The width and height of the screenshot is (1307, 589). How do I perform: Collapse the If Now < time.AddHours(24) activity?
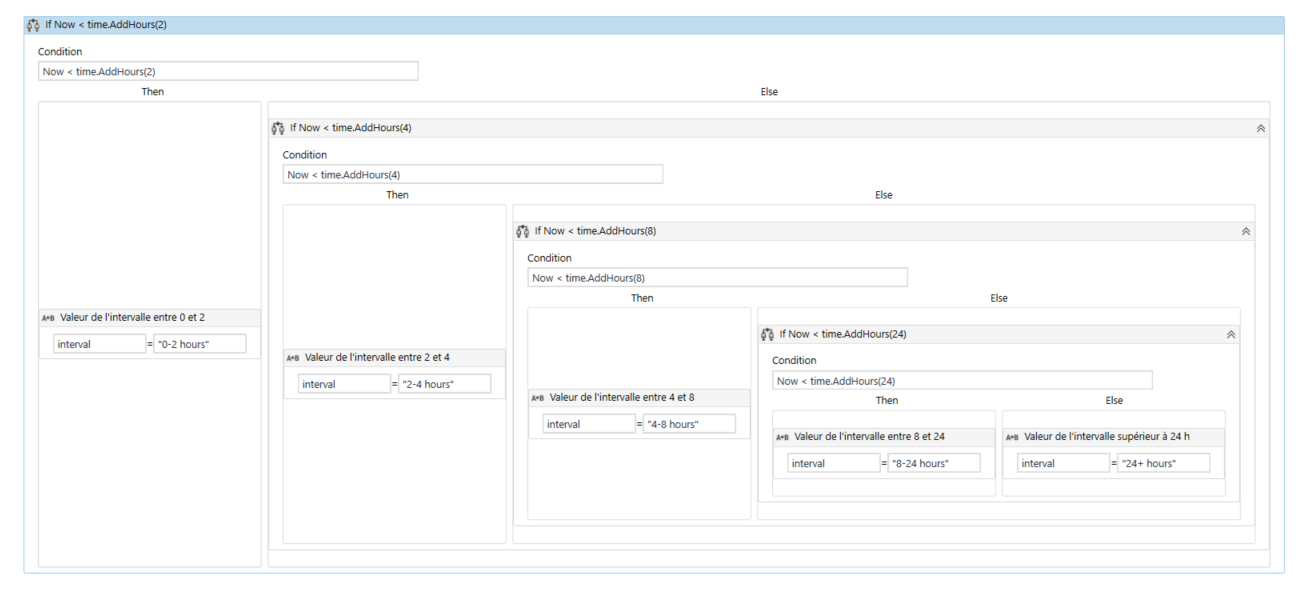click(1231, 334)
